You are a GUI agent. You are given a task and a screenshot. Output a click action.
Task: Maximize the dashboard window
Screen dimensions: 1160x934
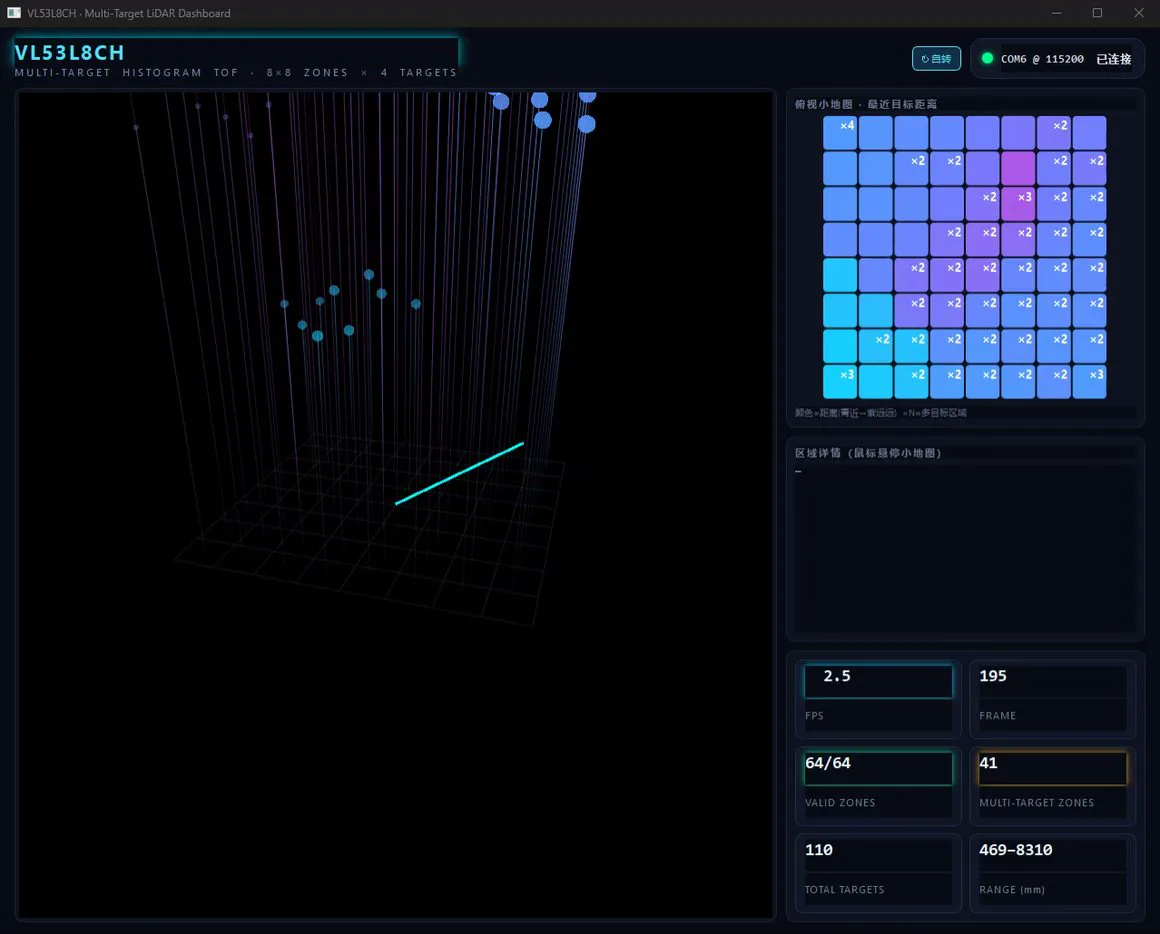point(1097,13)
